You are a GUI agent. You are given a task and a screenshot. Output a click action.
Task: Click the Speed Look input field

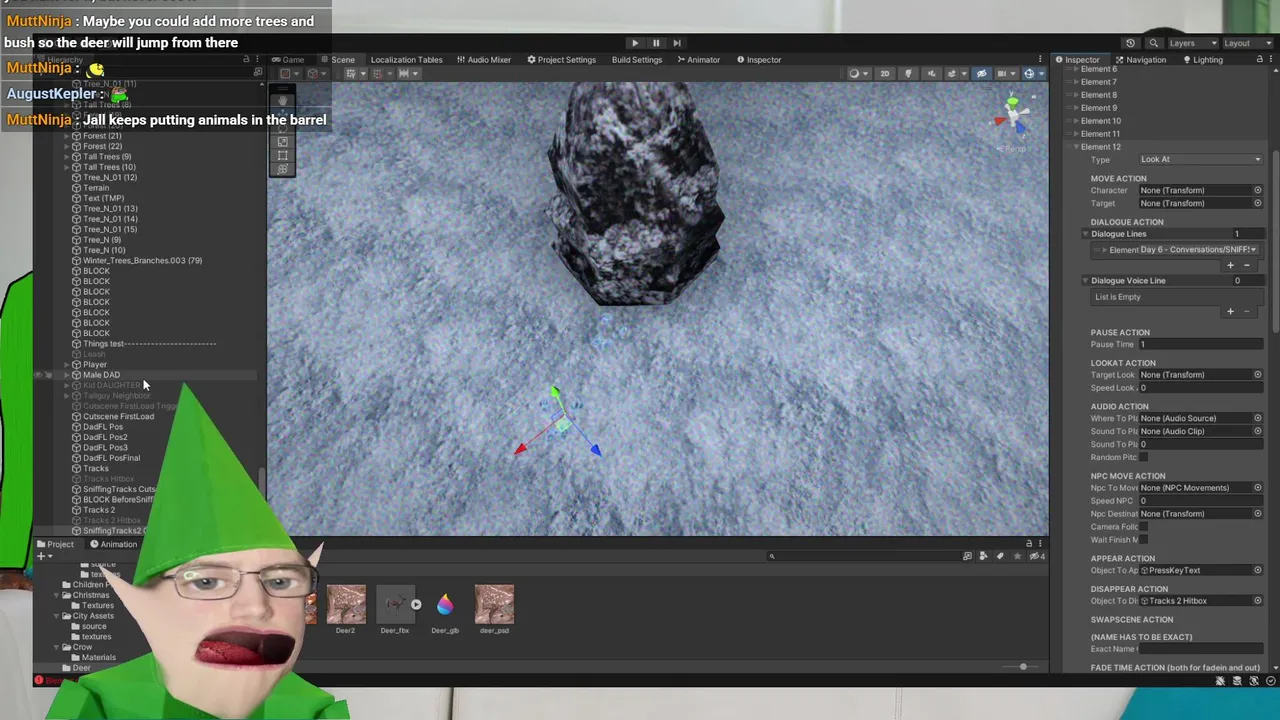click(1201, 388)
